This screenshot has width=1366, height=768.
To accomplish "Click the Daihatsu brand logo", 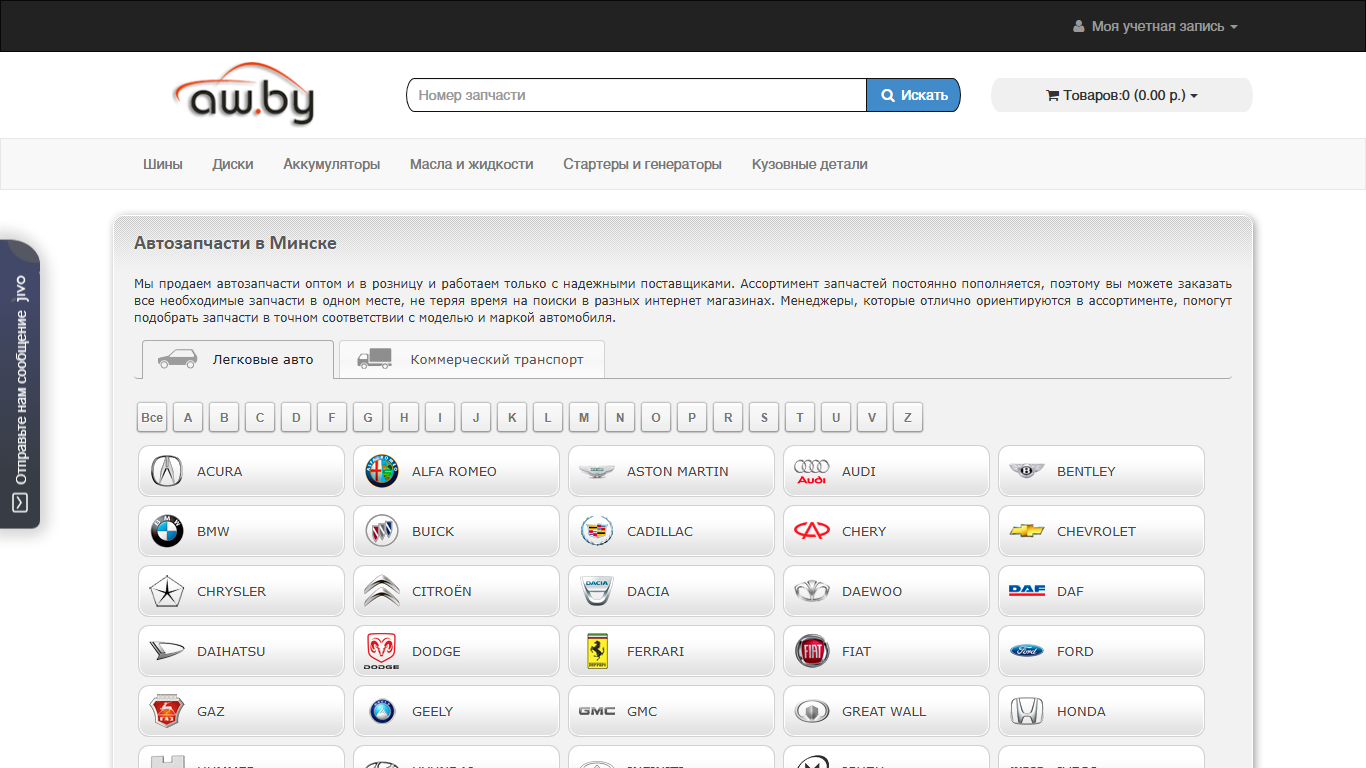I will tap(167, 651).
